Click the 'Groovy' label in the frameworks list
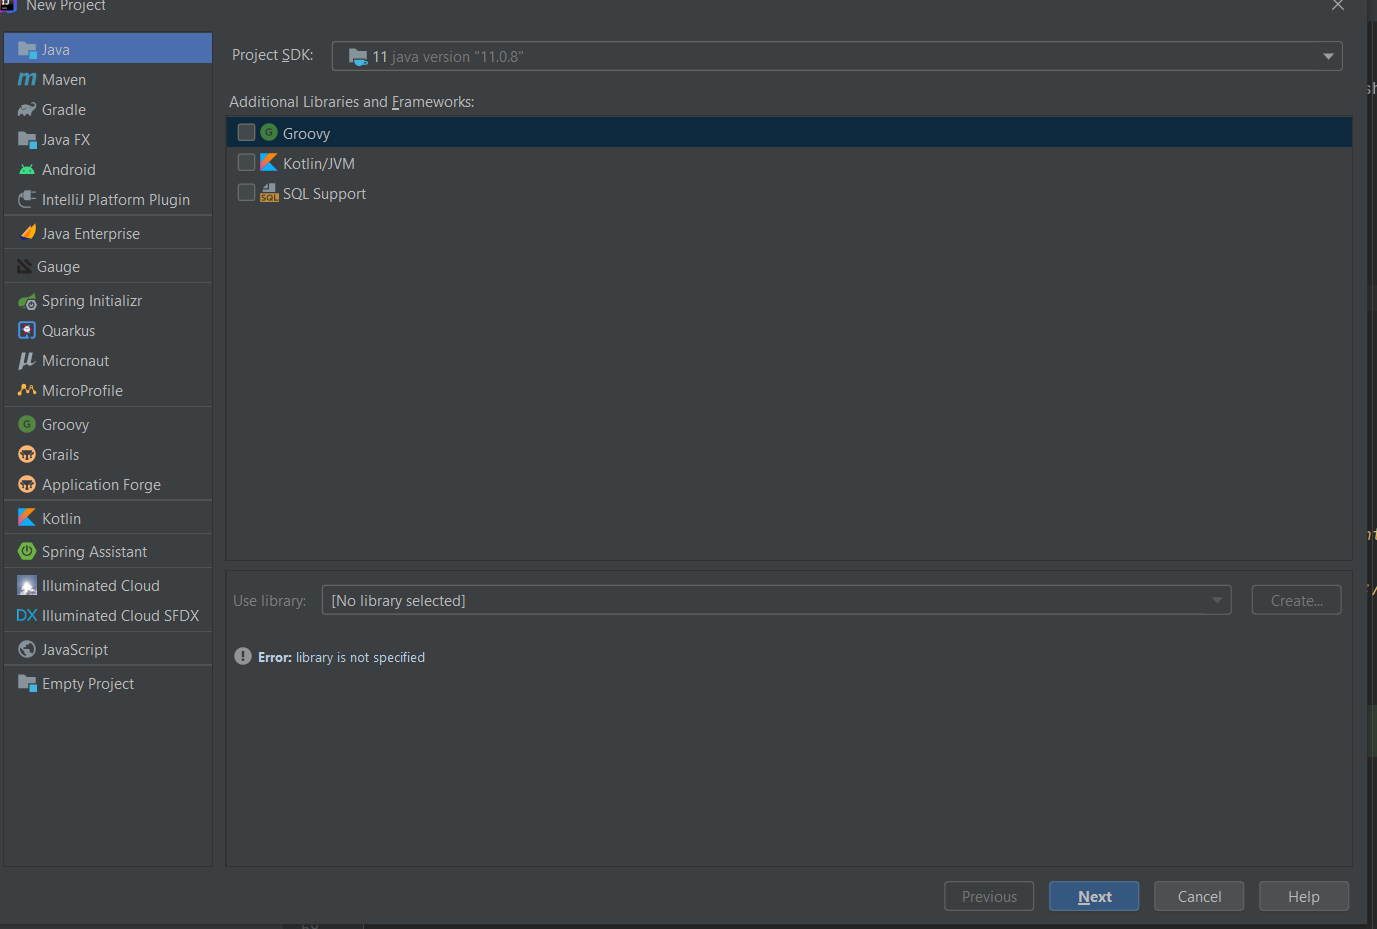Image resolution: width=1377 pixels, height=929 pixels. tap(306, 133)
